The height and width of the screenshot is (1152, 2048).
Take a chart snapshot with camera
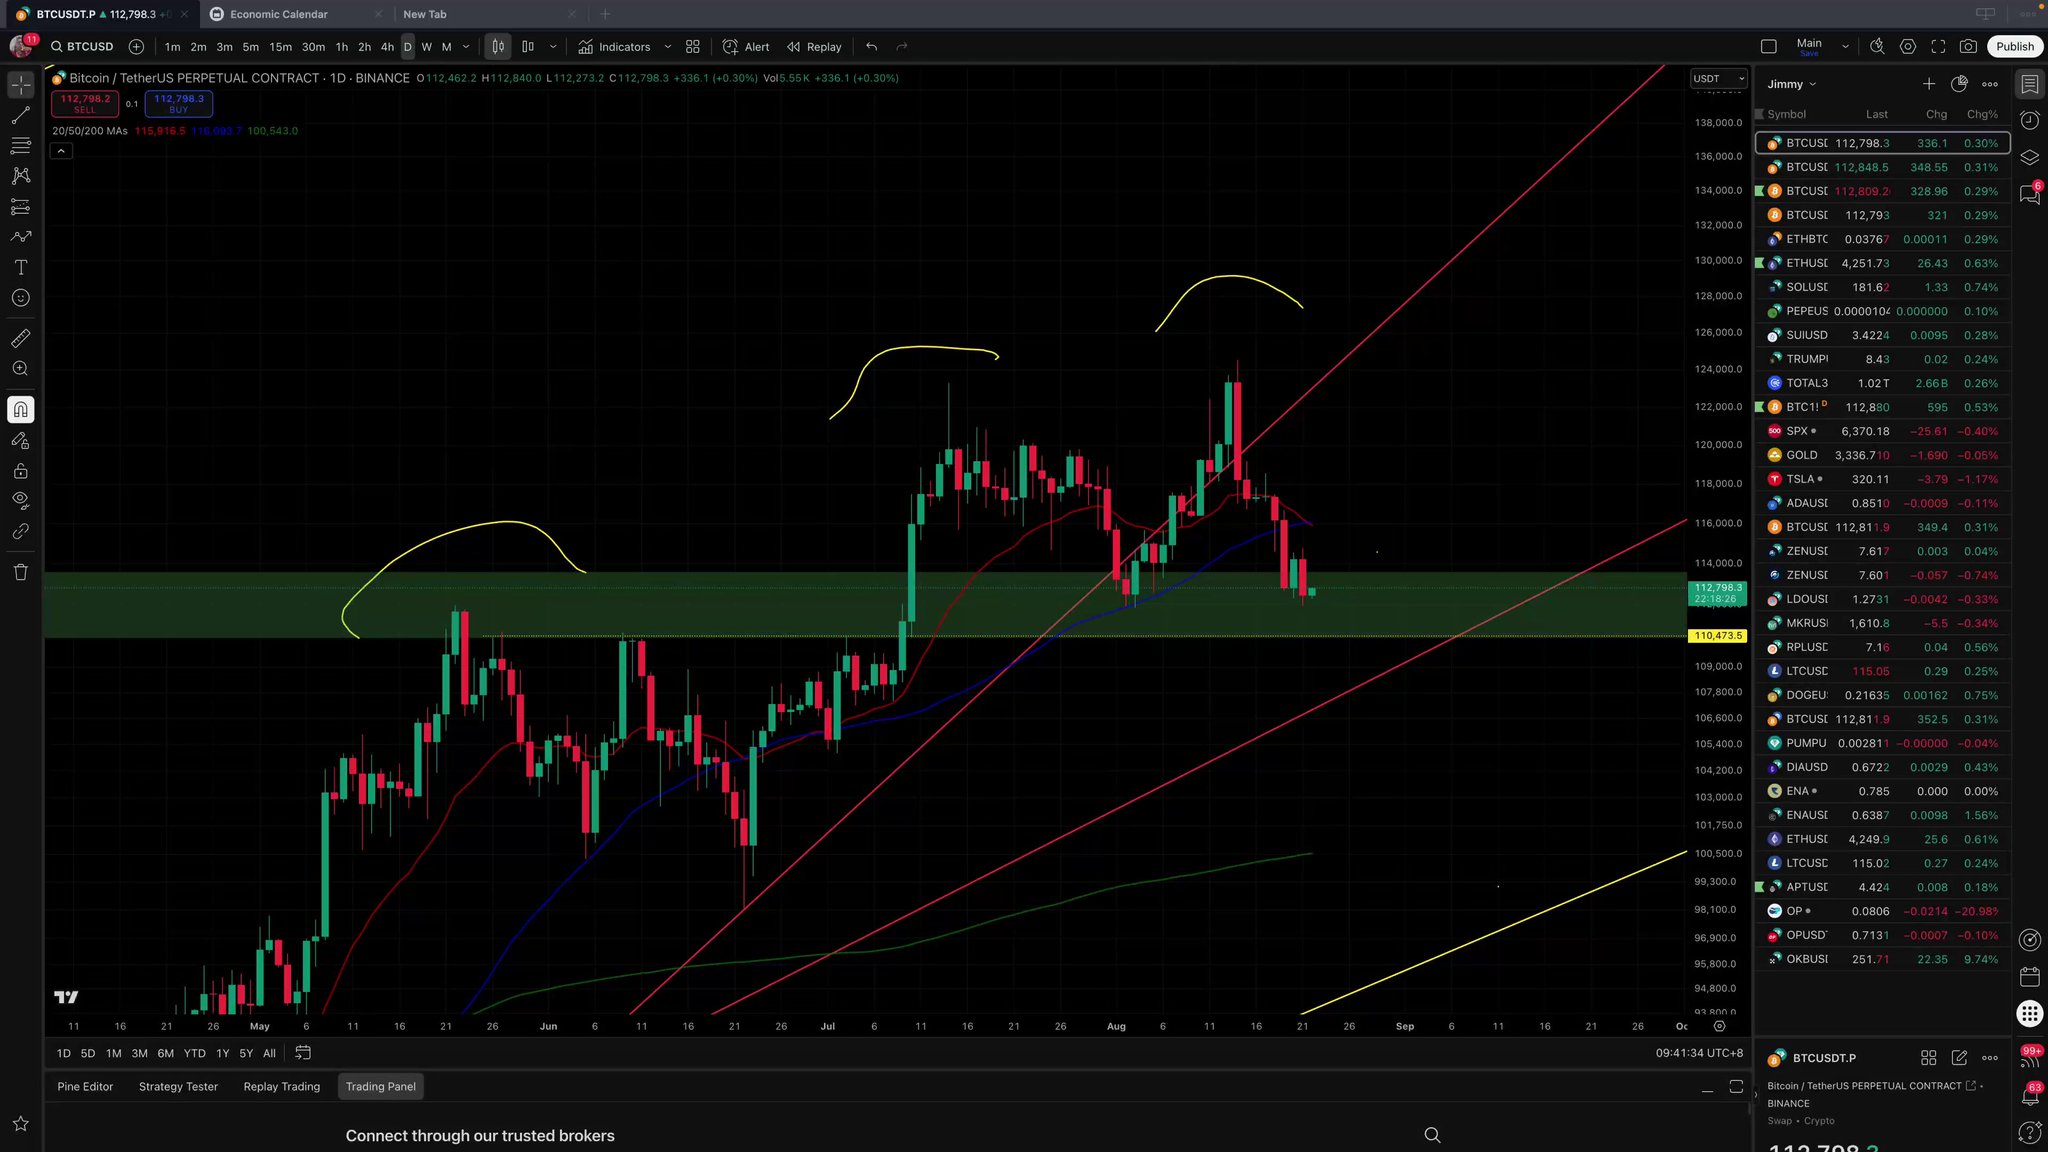point(1968,47)
